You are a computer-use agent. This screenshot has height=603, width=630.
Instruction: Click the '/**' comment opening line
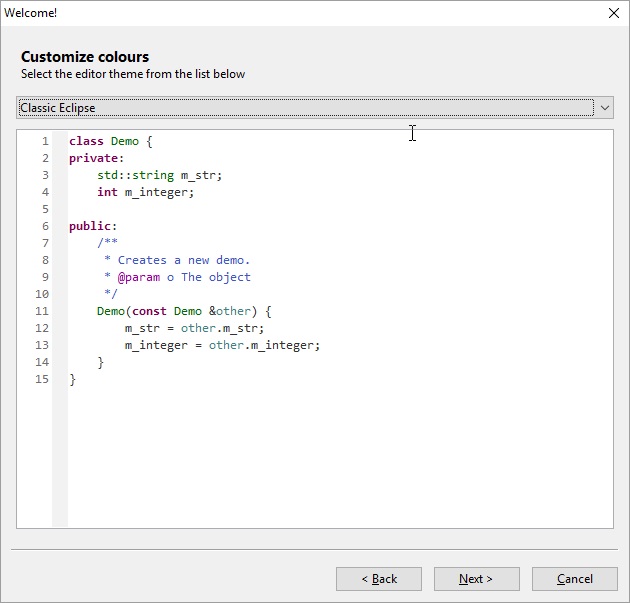click(107, 242)
